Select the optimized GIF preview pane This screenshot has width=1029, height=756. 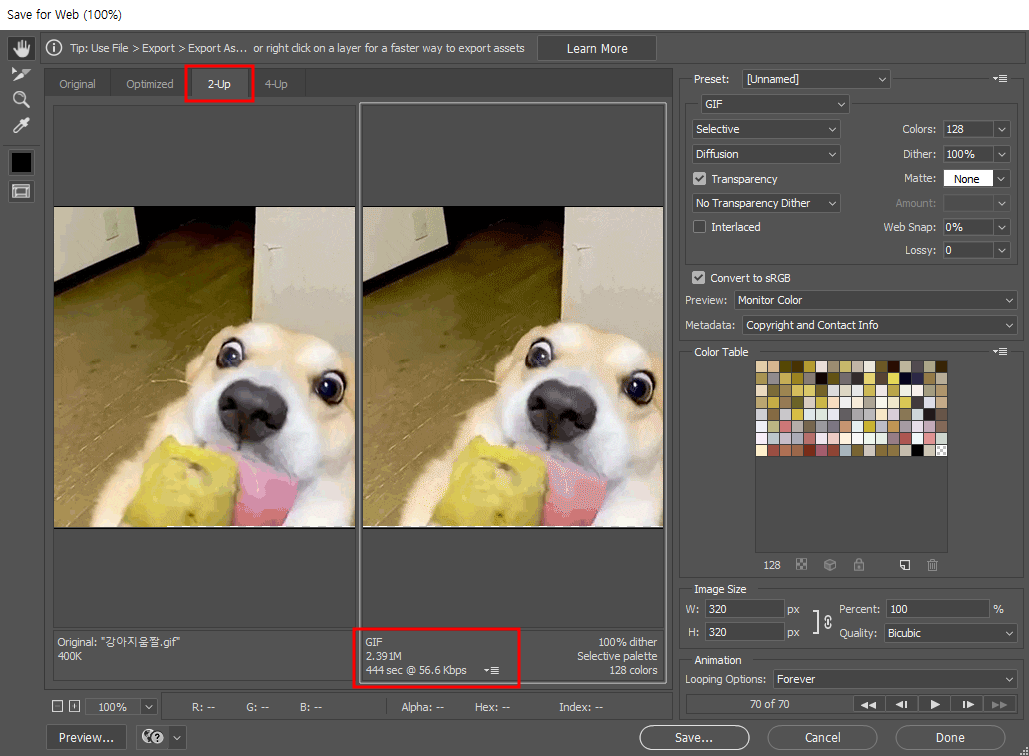coord(513,366)
